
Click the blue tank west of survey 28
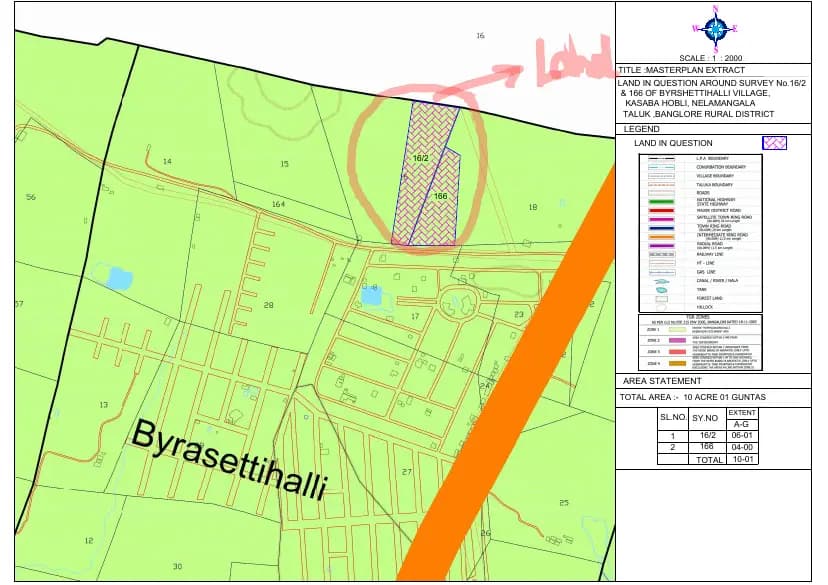coord(120,278)
